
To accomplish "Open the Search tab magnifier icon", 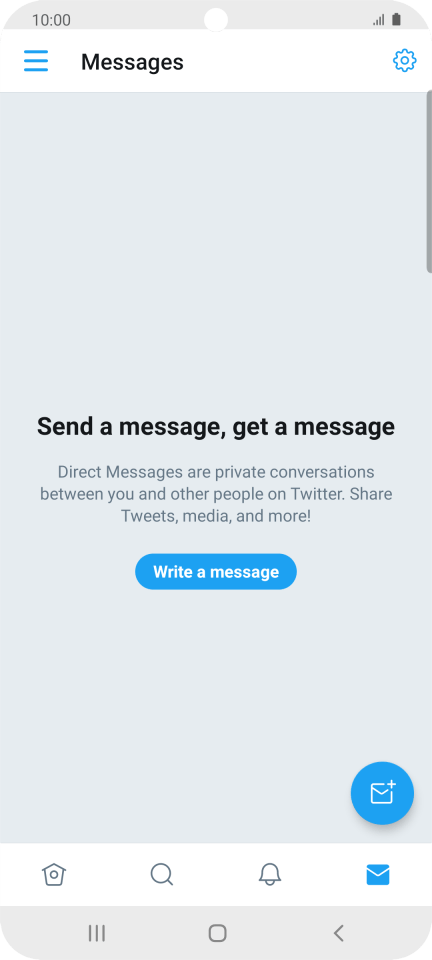I will coord(162,874).
